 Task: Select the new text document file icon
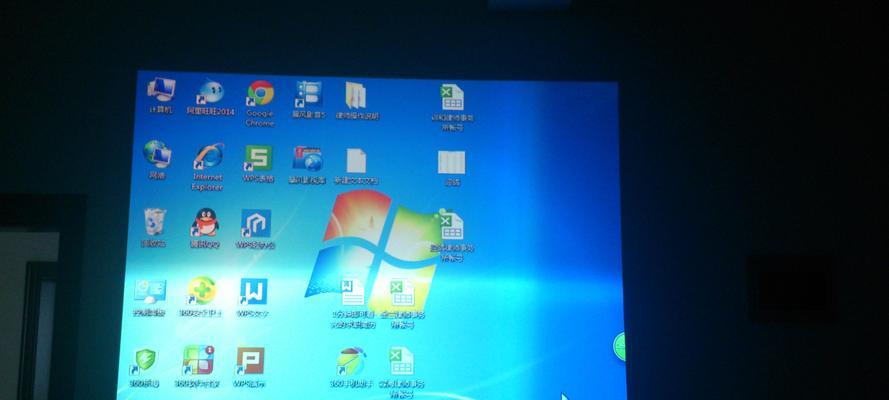pyautogui.click(x=355, y=167)
